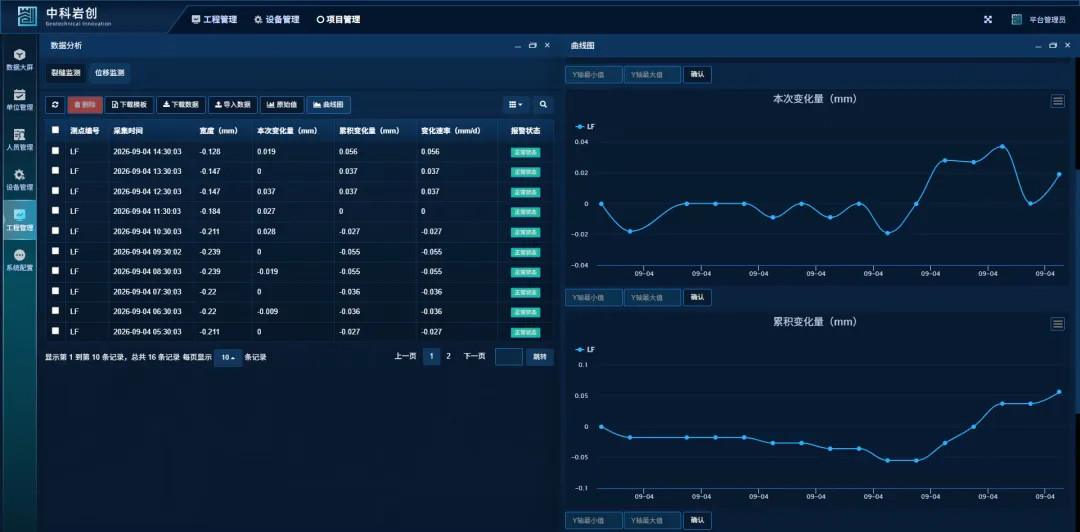Click the search magnifier in table toolbar
This screenshot has height=532, width=1080.
coord(543,105)
